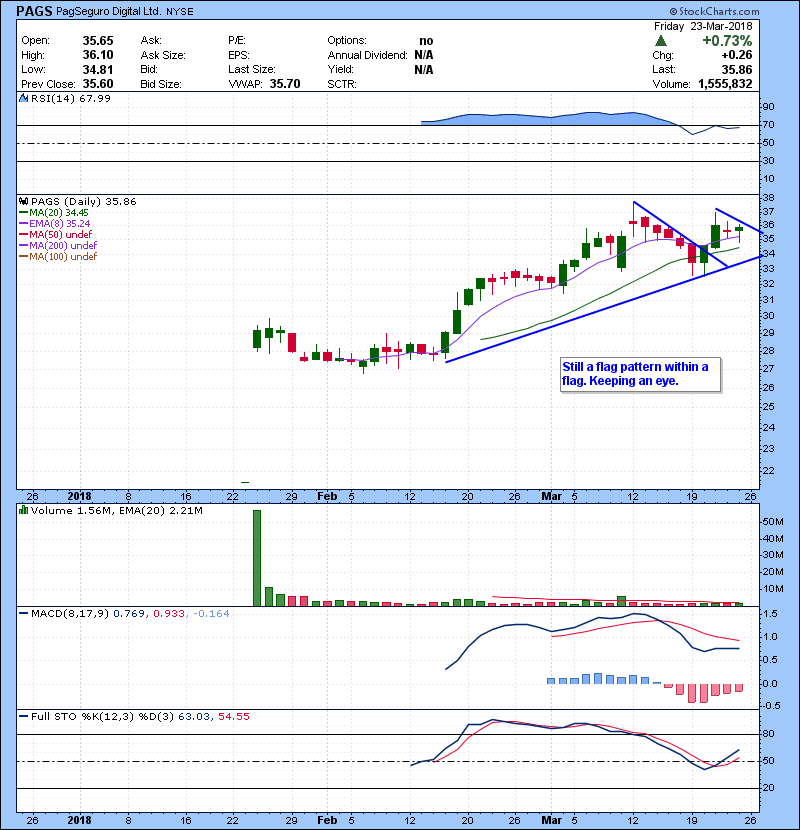Click the blue flag pattern annotation box
Viewport: 800px width, 830px height.
(635, 374)
